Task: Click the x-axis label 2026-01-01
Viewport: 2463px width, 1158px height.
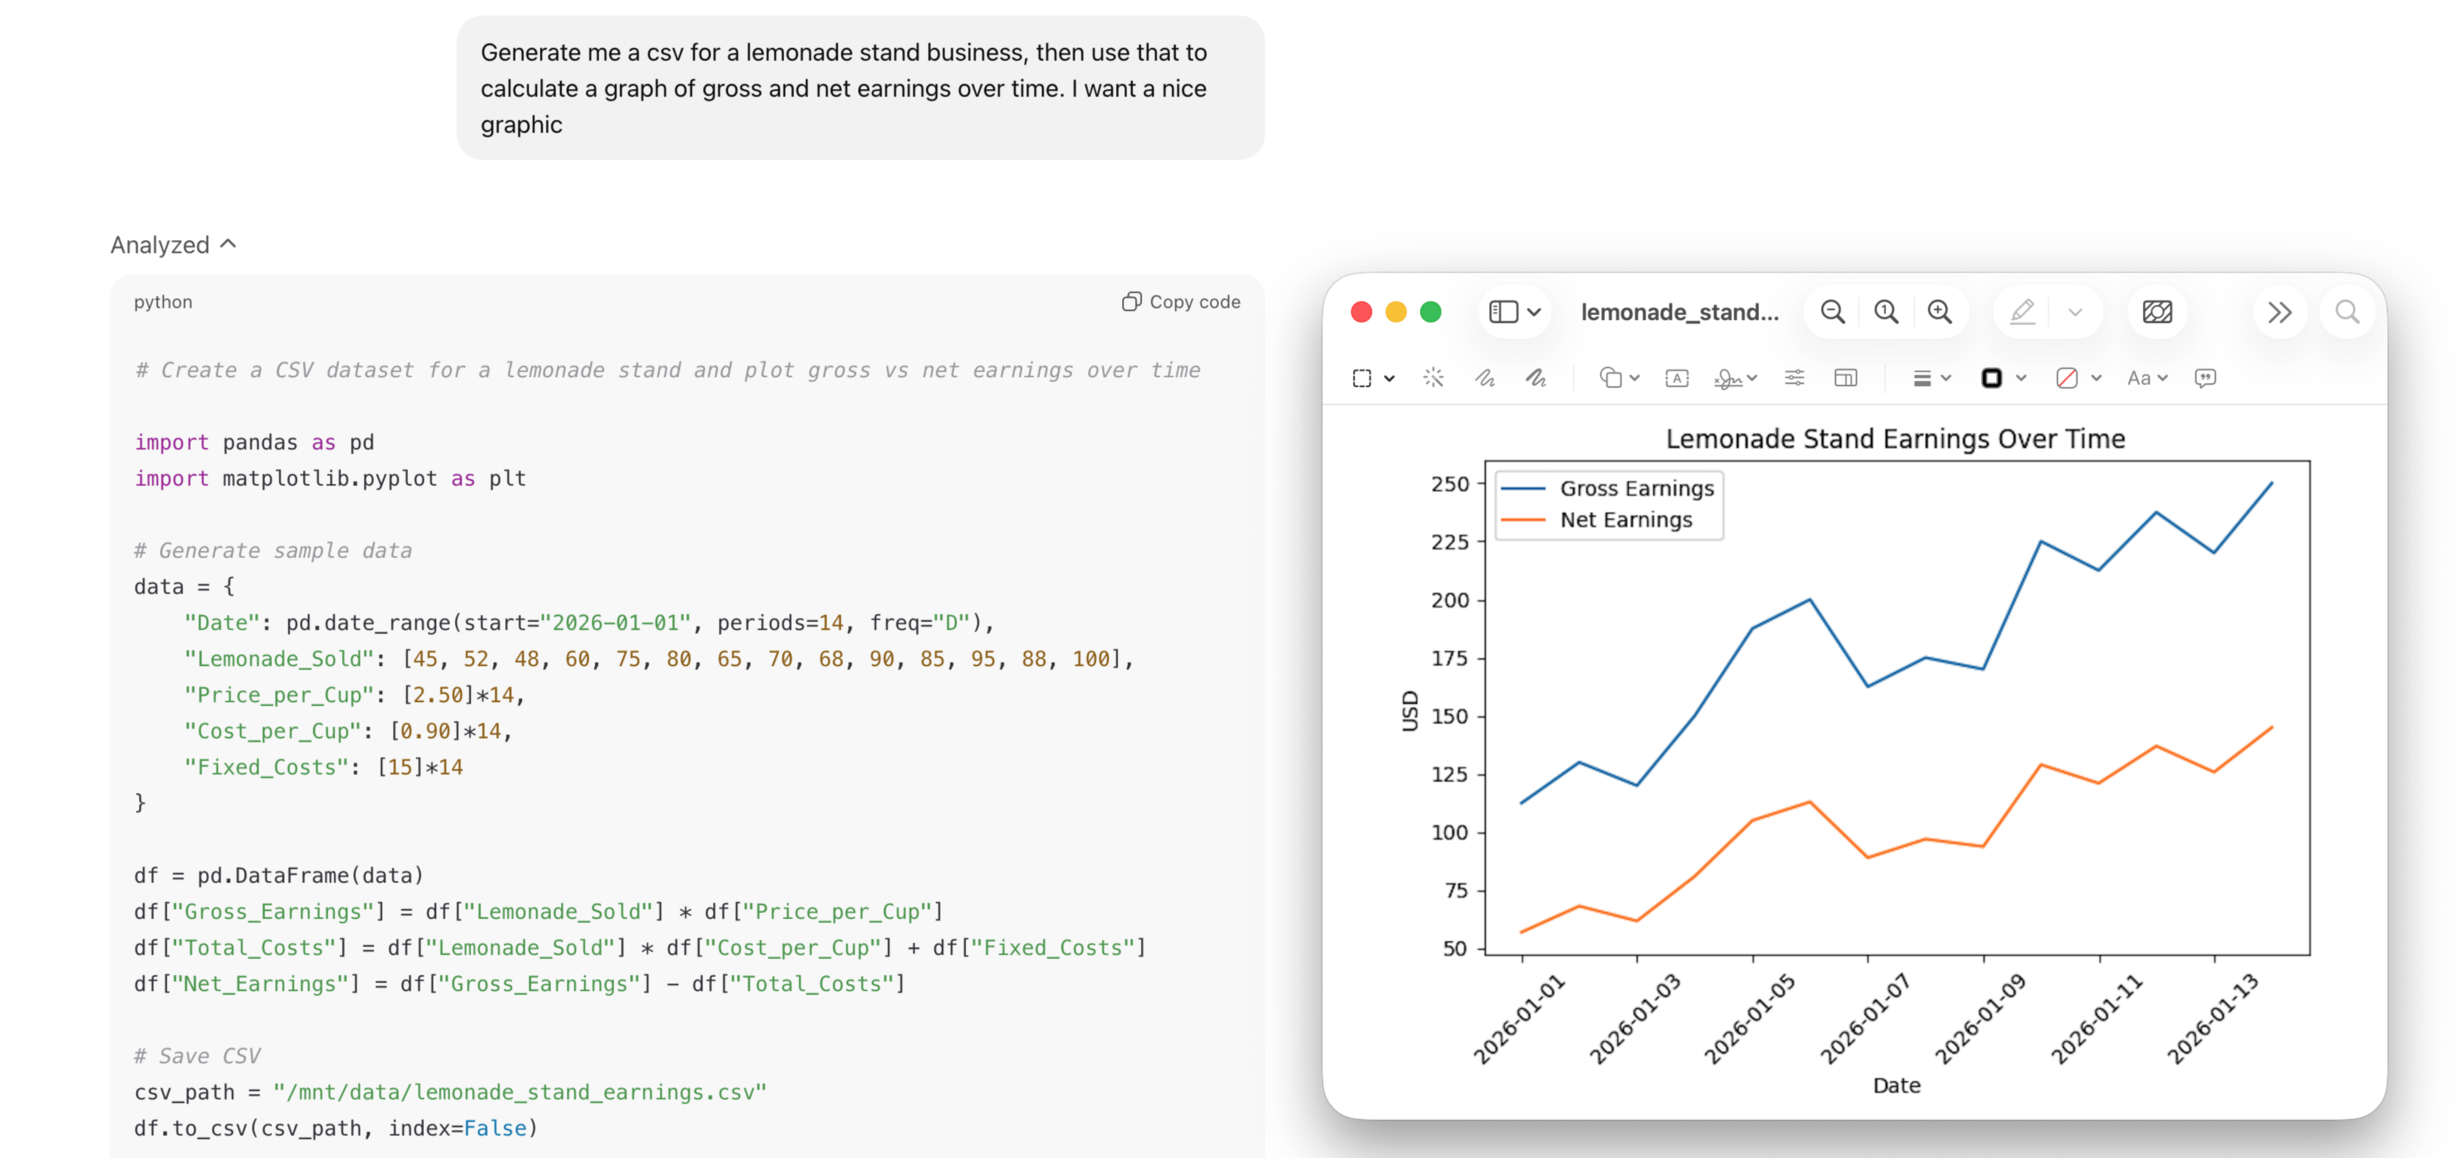Action: [x=1518, y=1018]
